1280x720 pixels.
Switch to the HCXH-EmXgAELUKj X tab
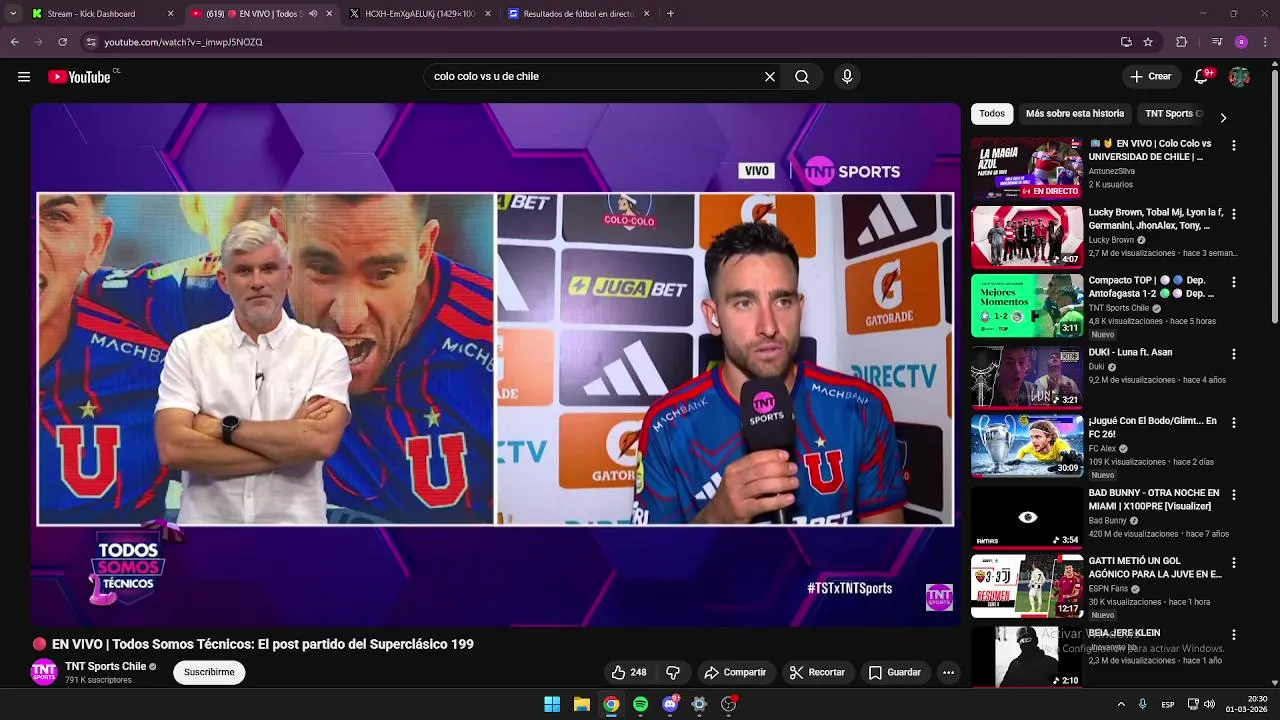pyautogui.click(x=420, y=14)
